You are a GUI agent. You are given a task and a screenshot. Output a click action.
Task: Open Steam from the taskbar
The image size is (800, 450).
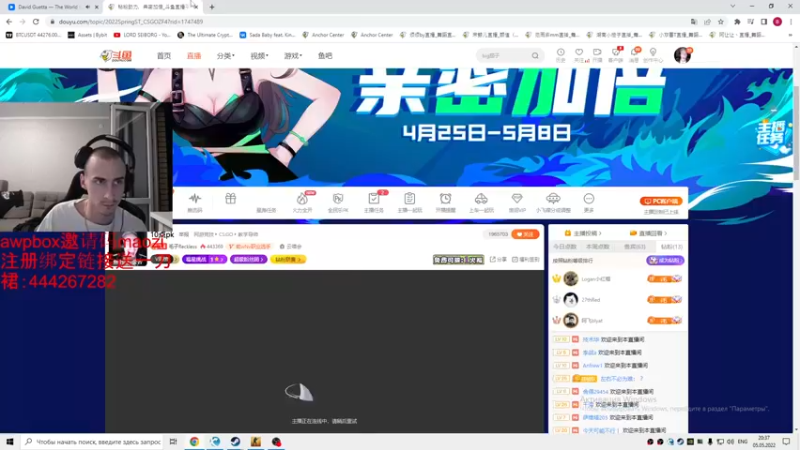(235, 441)
